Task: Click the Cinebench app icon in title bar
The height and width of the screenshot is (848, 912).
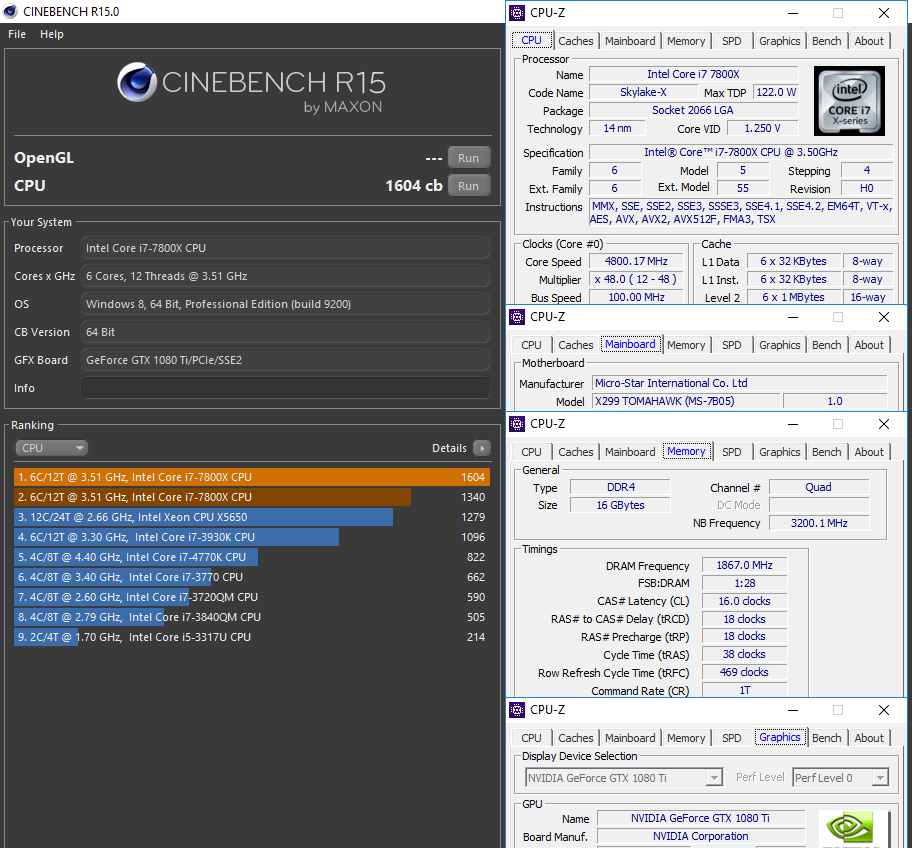Action: pos(10,11)
